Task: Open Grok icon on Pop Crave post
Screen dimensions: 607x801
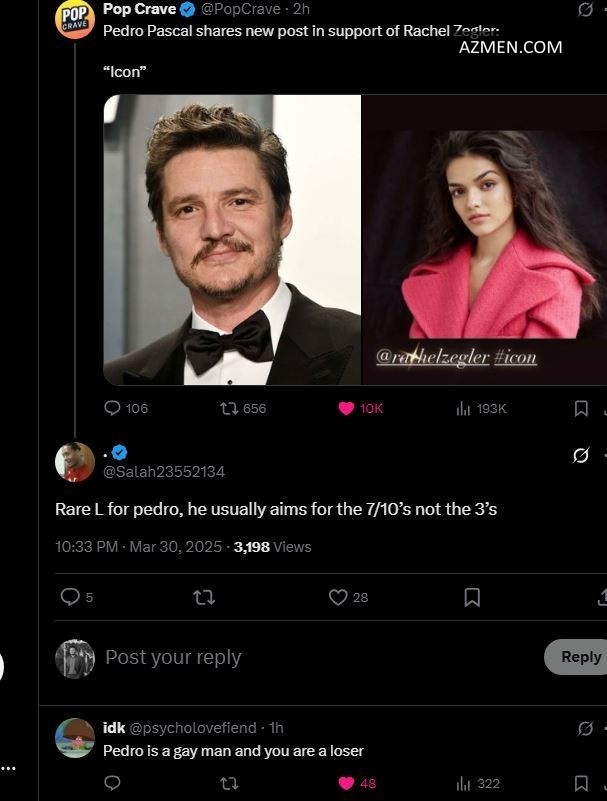Action: point(586,9)
